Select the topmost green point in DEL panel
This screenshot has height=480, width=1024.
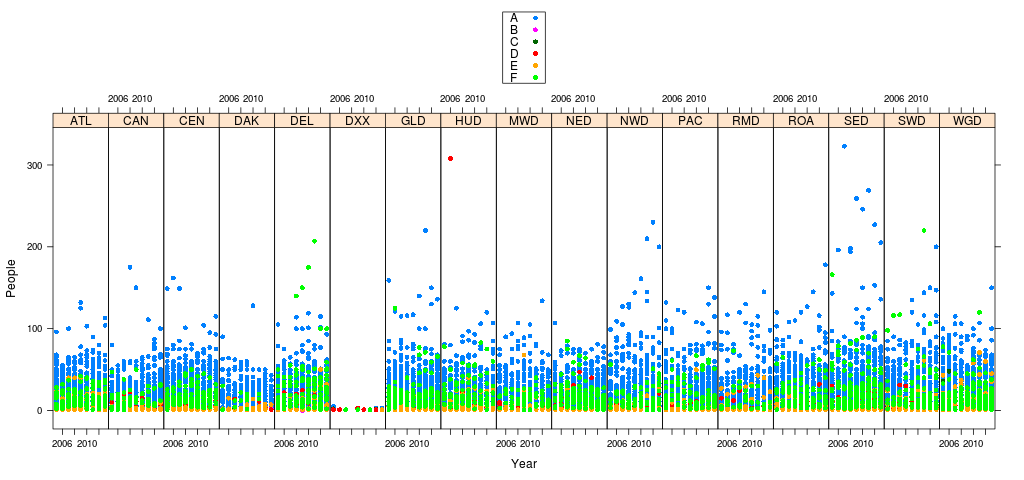pyautogui.click(x=314, y=241)
